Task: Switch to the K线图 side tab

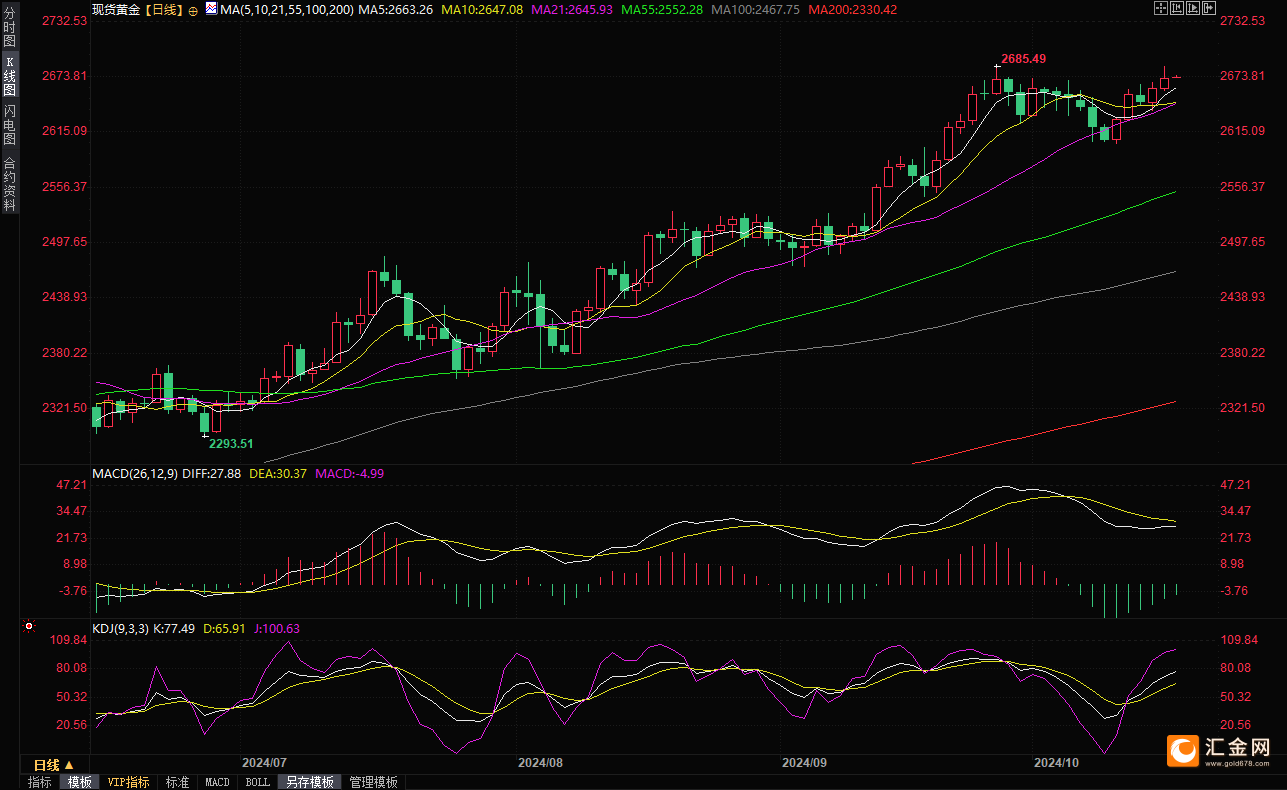Action: pyautogui.click(x=9, y=75)
